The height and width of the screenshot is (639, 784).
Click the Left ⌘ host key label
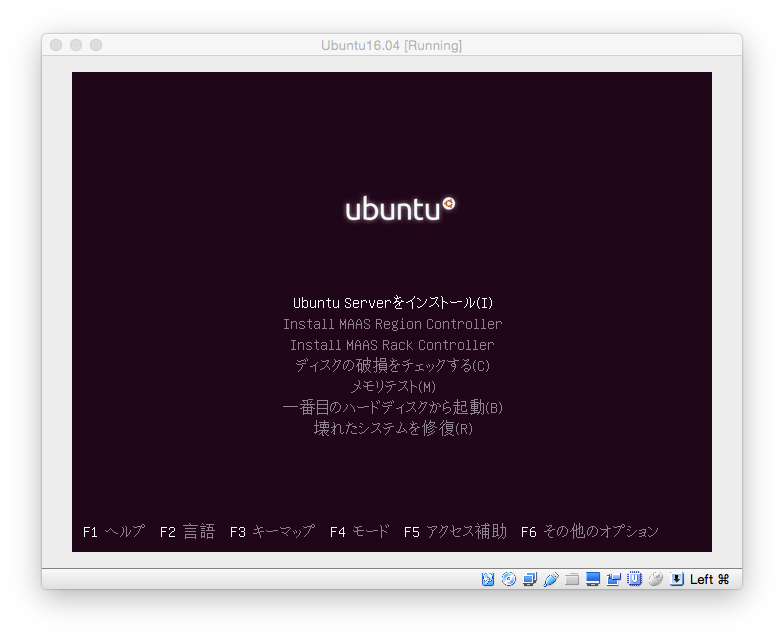[x=709, y=579]
